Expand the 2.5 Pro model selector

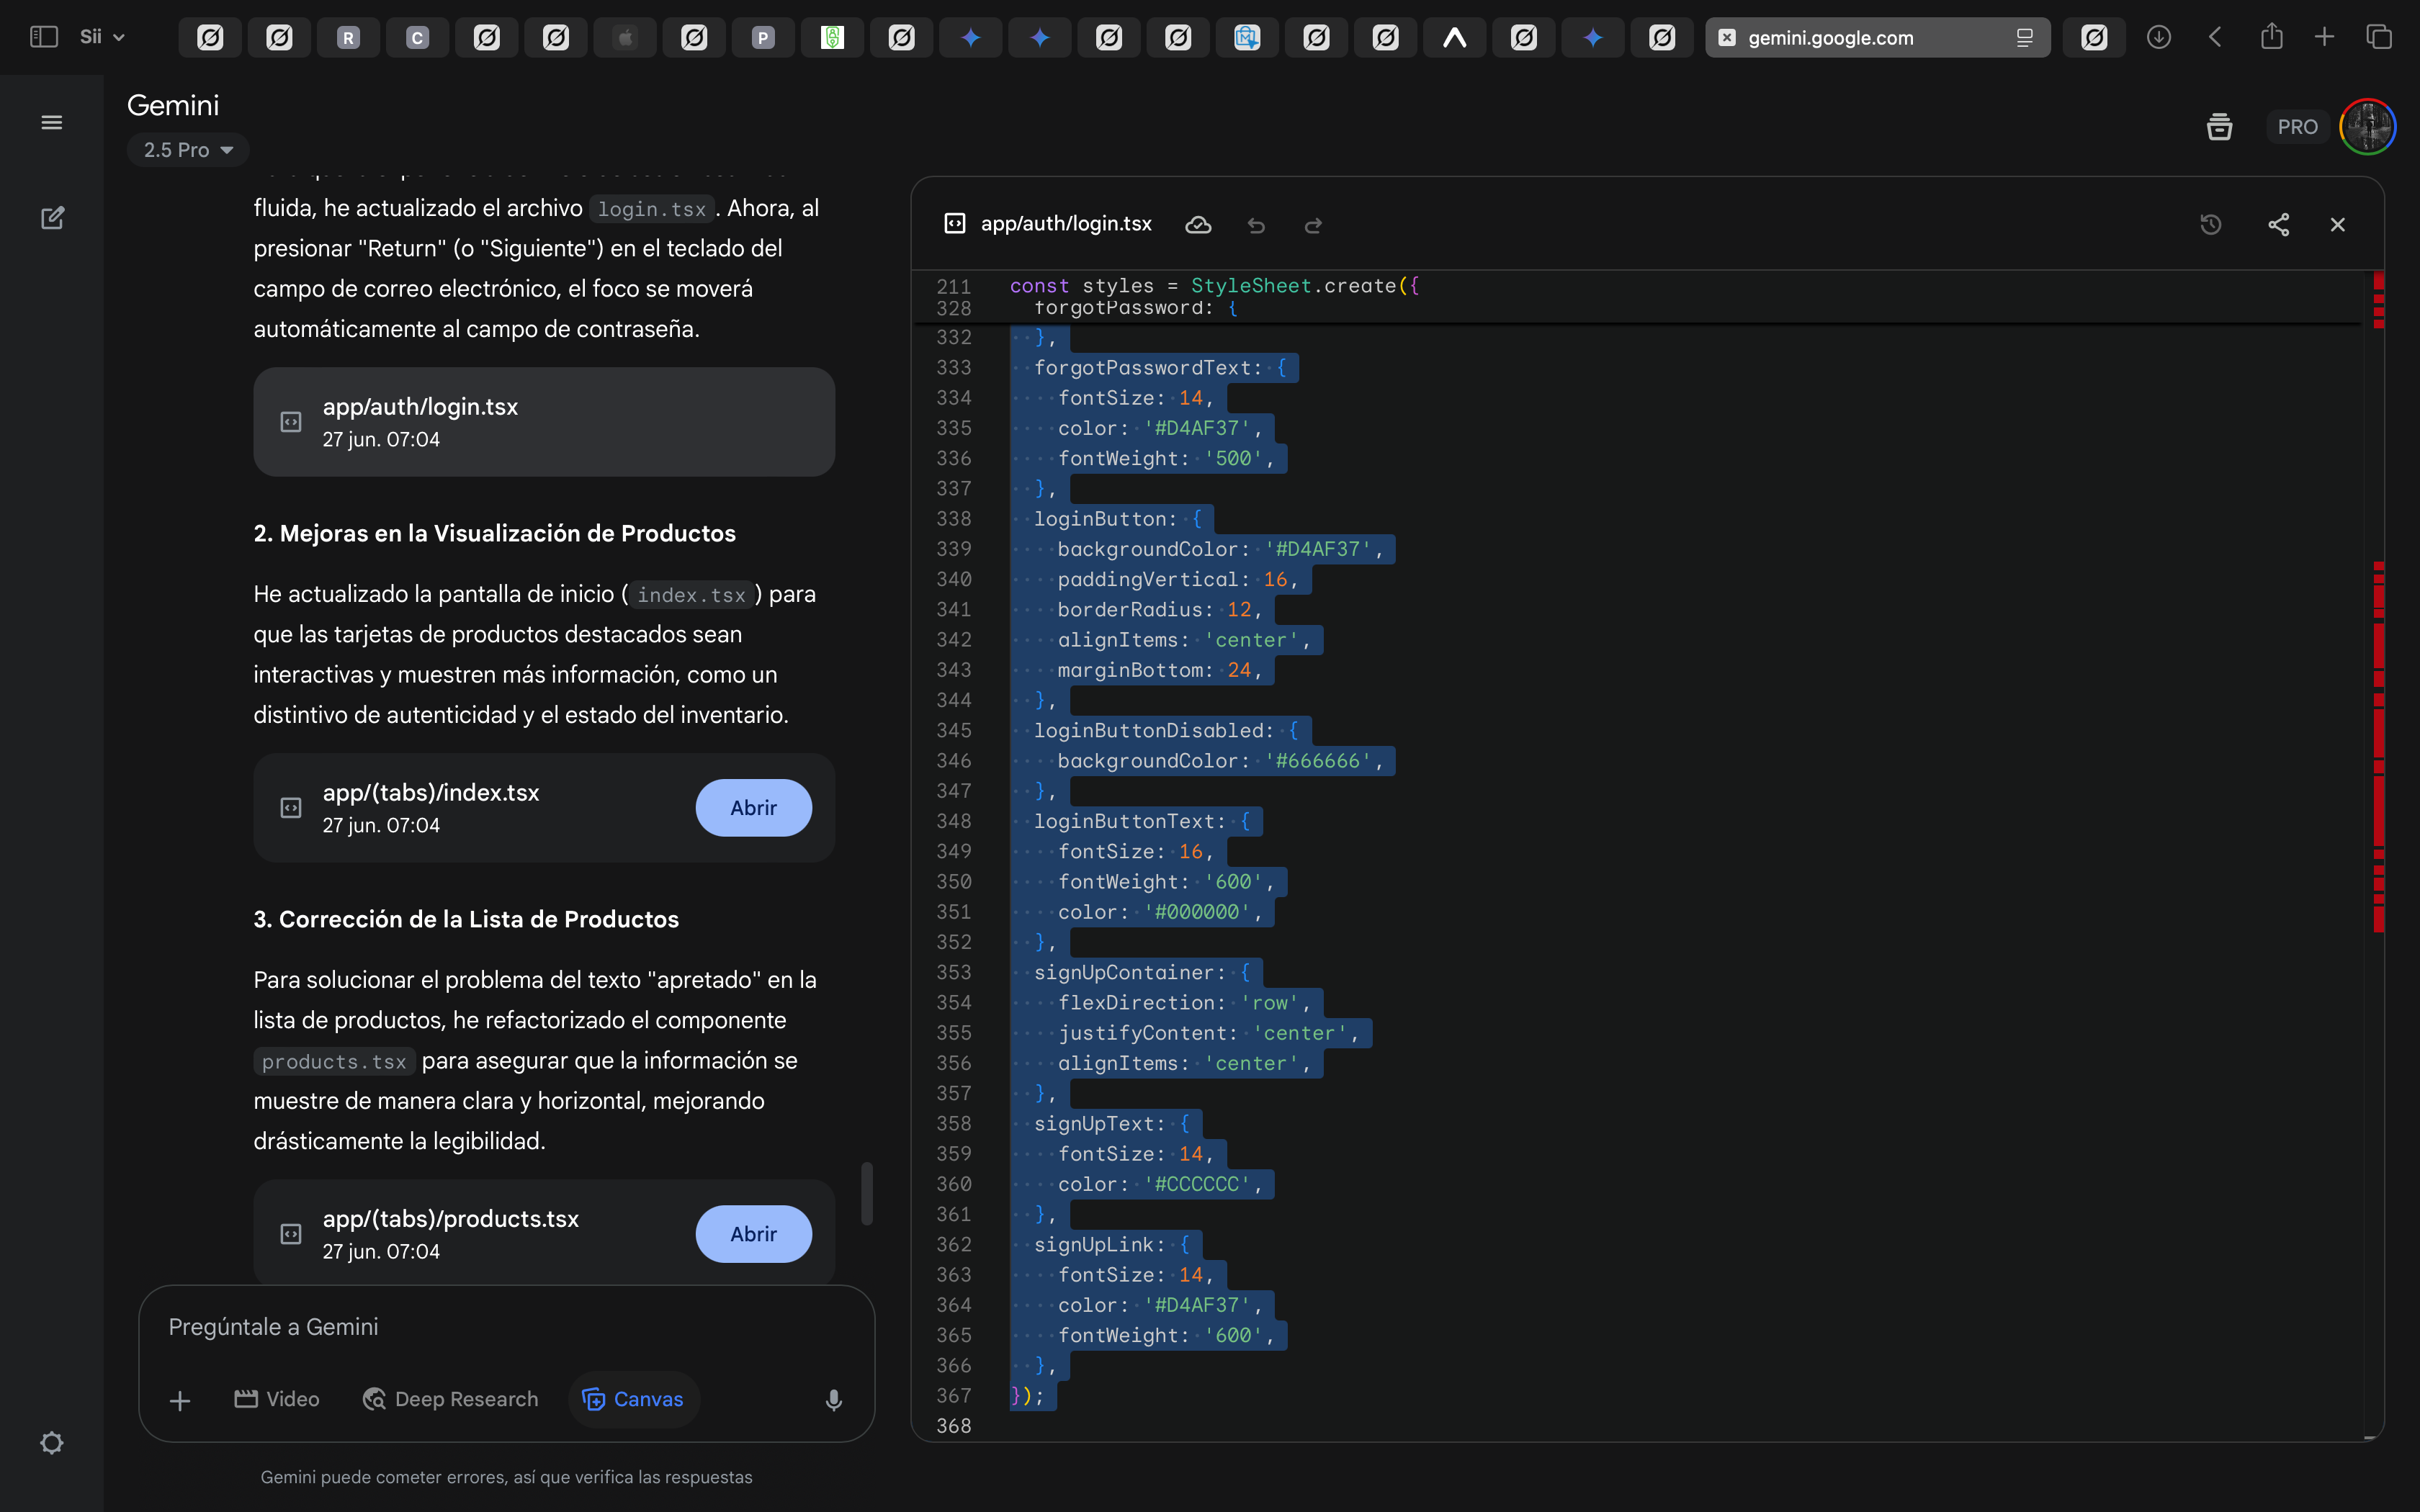(187, 150)
